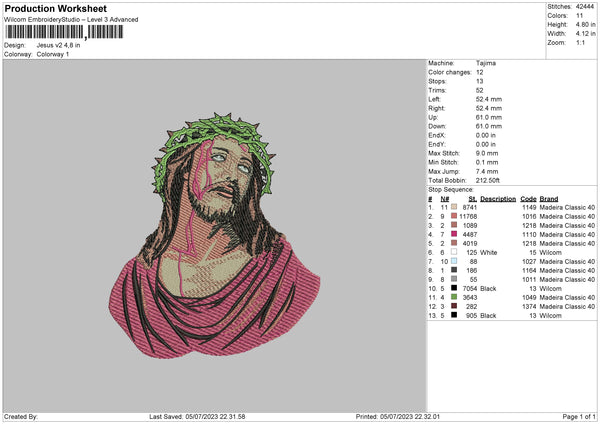Pick the dark maroon swatch for code 1374
Viewport: 600px width, 424px height.
coord(454,306)
